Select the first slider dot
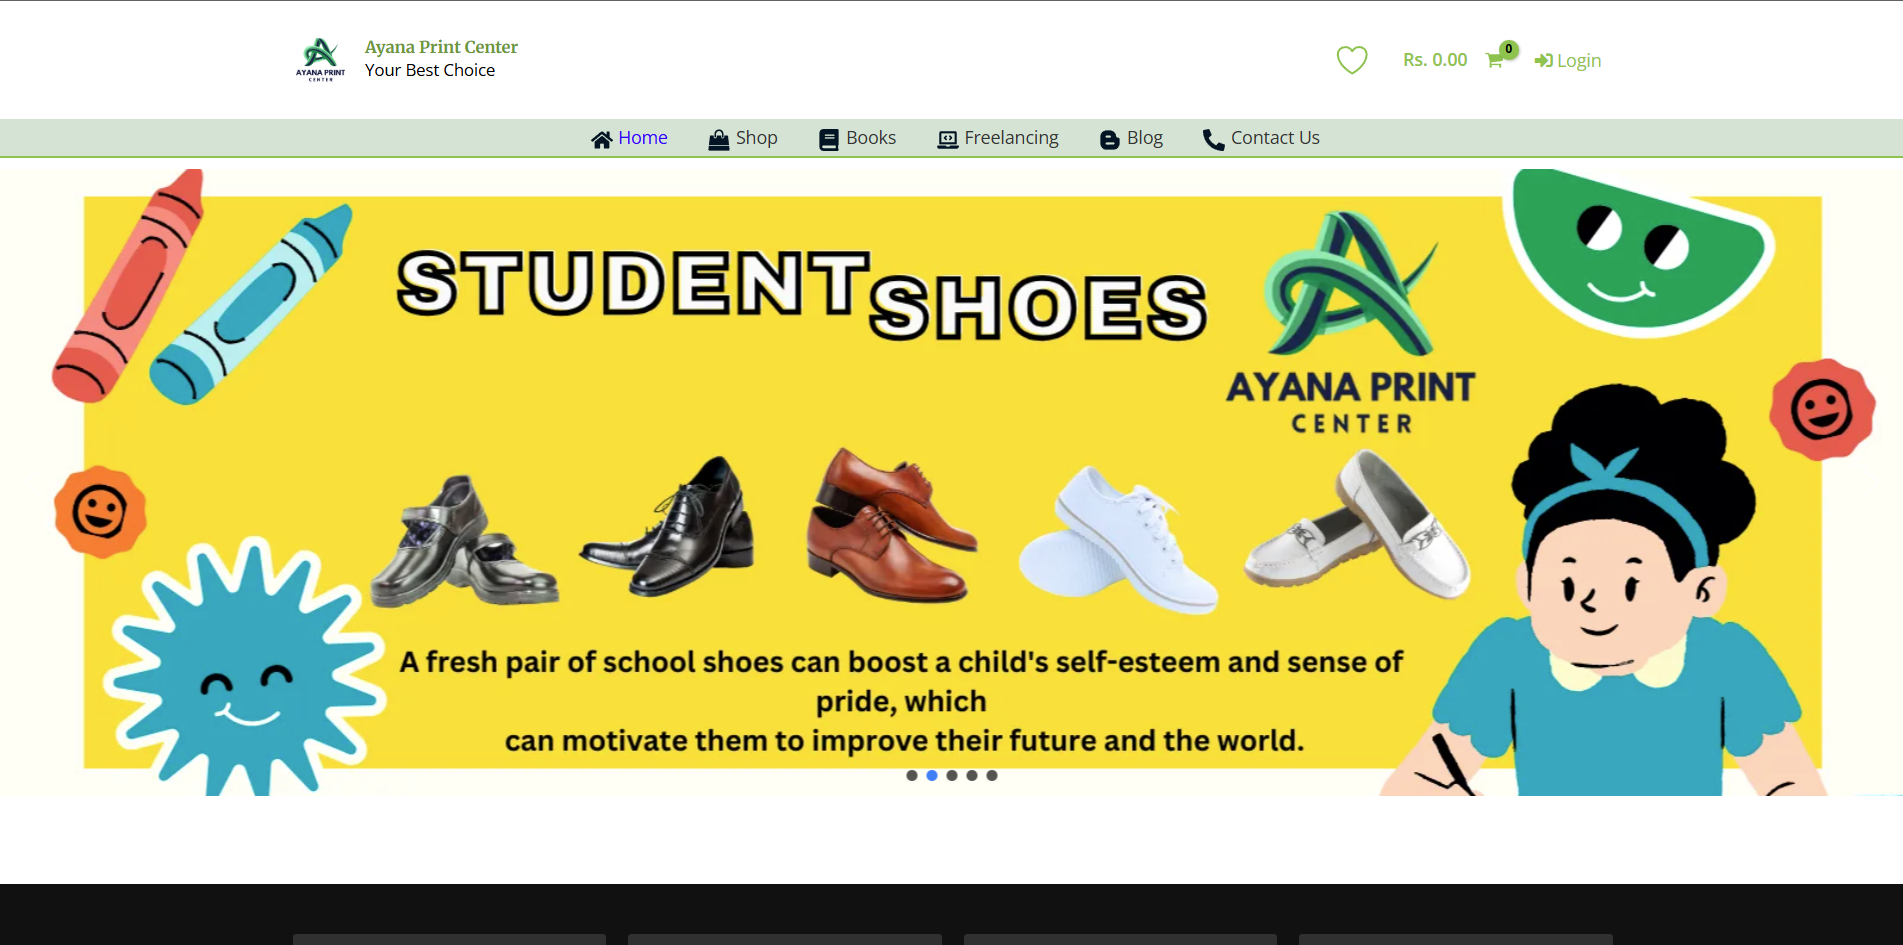1903x945 pixels. (911, 775)
